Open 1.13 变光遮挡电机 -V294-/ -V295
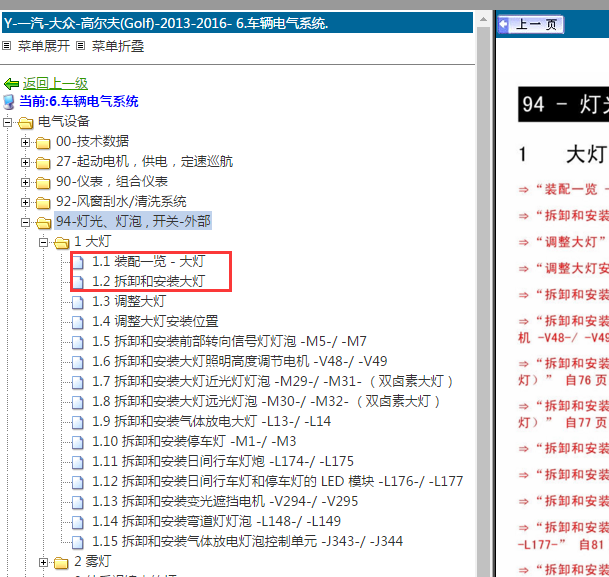Image resolution: width=609 pixels, height=577 pixels. coord(225,501)
